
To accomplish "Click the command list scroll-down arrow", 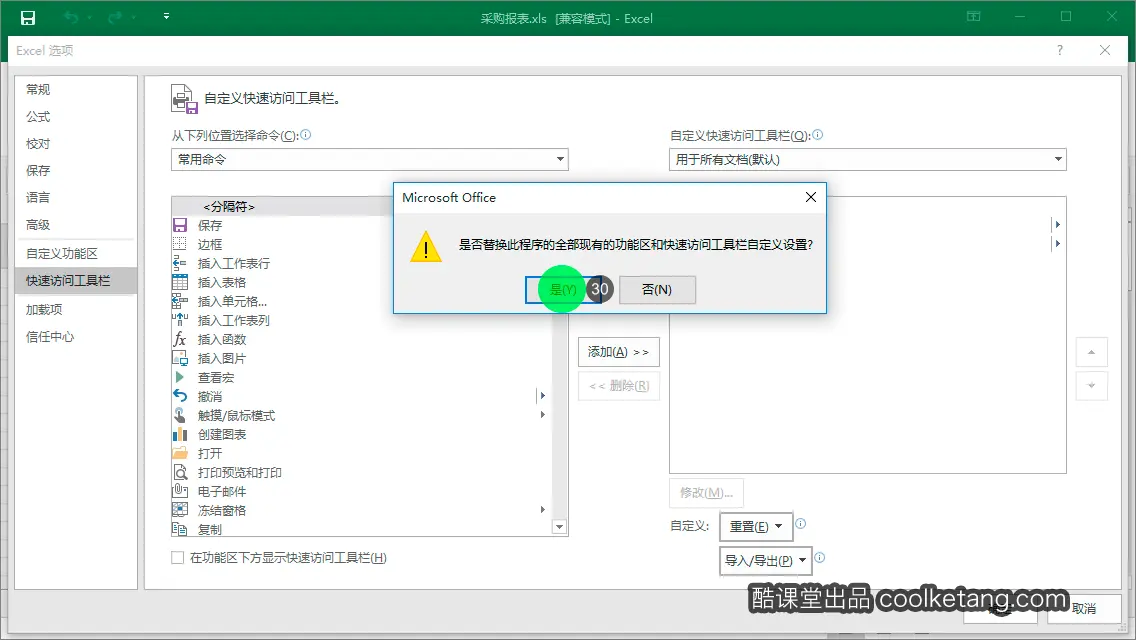I will (x=559, y=527).
